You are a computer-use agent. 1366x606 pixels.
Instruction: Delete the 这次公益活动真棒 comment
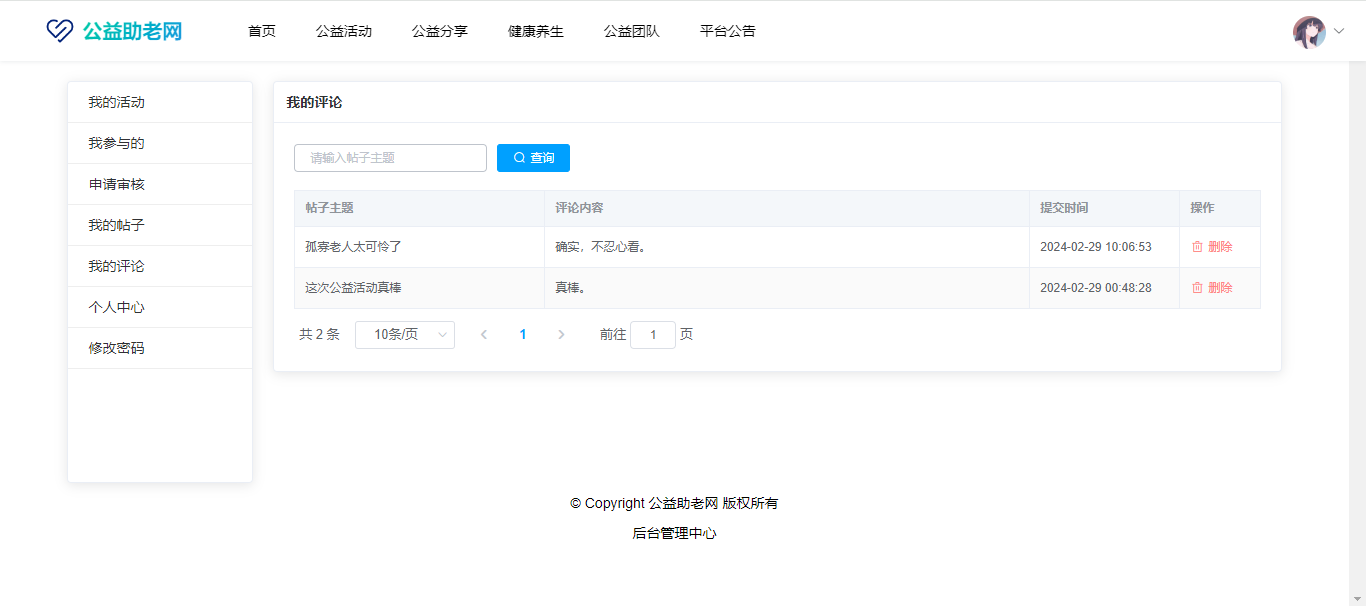1212,288
